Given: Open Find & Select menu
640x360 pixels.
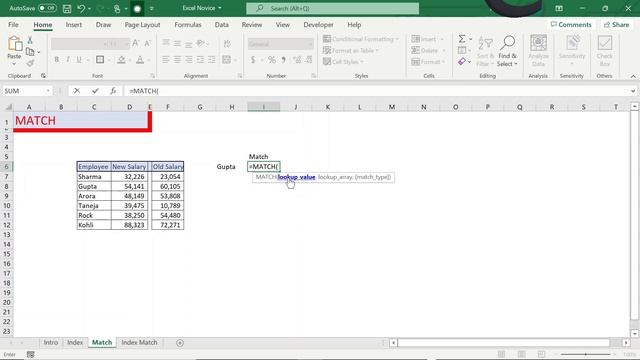Looking at the screenshot, I should [507, 51].
